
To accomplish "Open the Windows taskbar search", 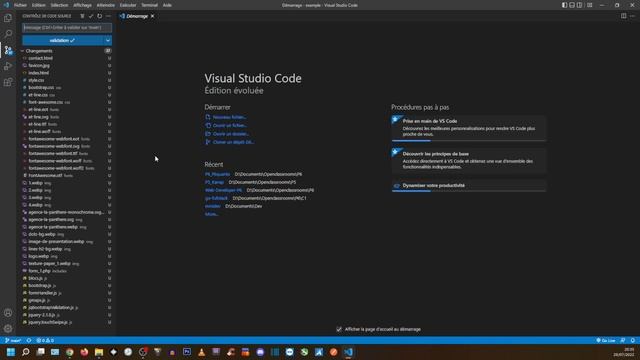I will [26, 352].
